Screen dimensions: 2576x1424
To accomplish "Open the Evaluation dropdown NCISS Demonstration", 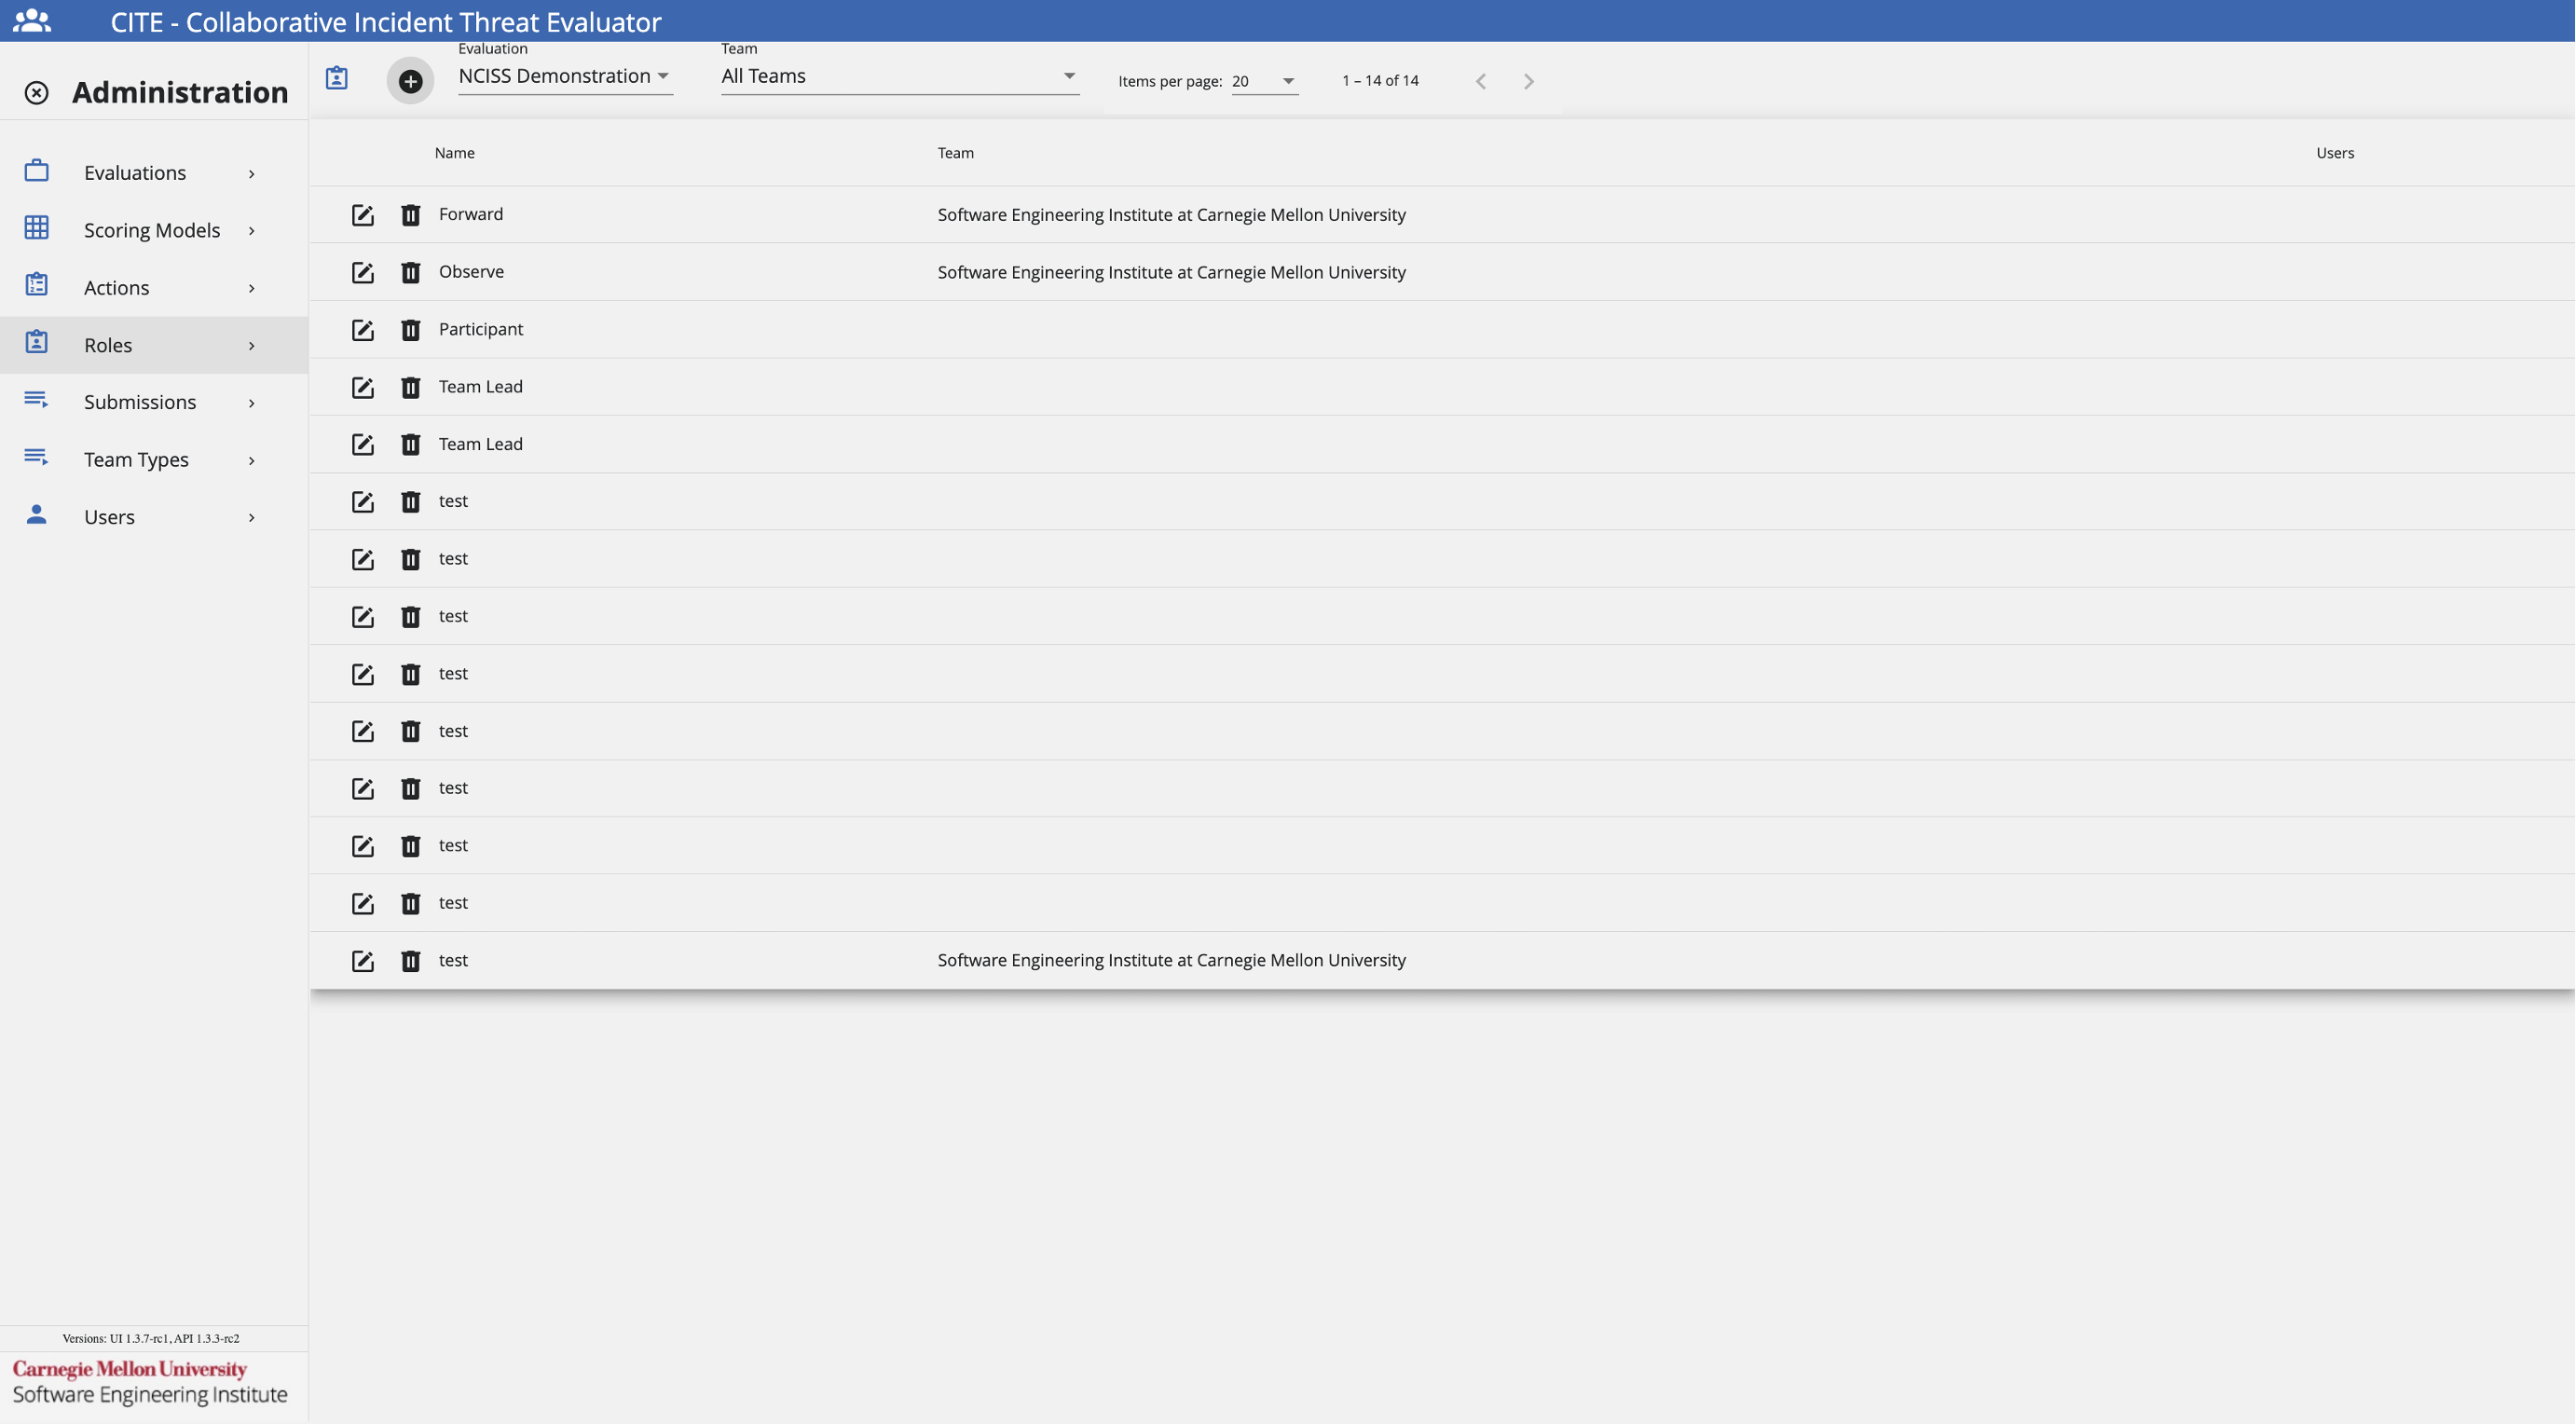I will tap(564, 76).
